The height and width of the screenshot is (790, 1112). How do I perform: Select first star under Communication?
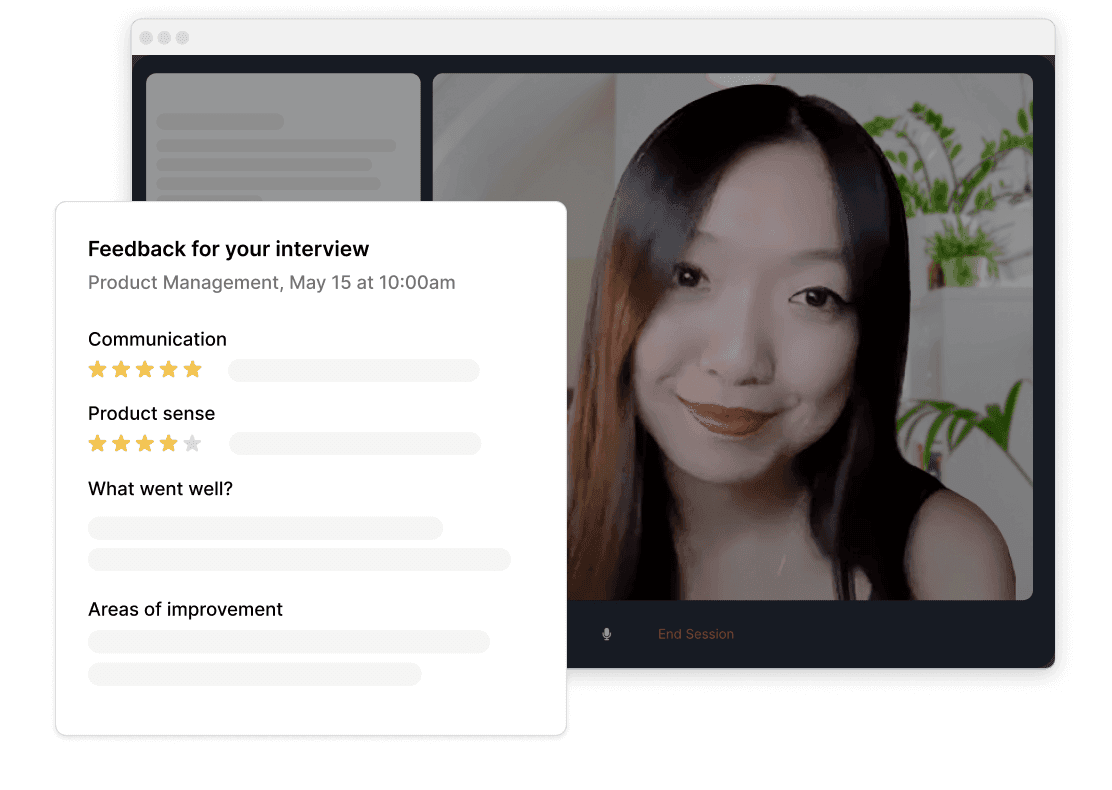(98, 369)
